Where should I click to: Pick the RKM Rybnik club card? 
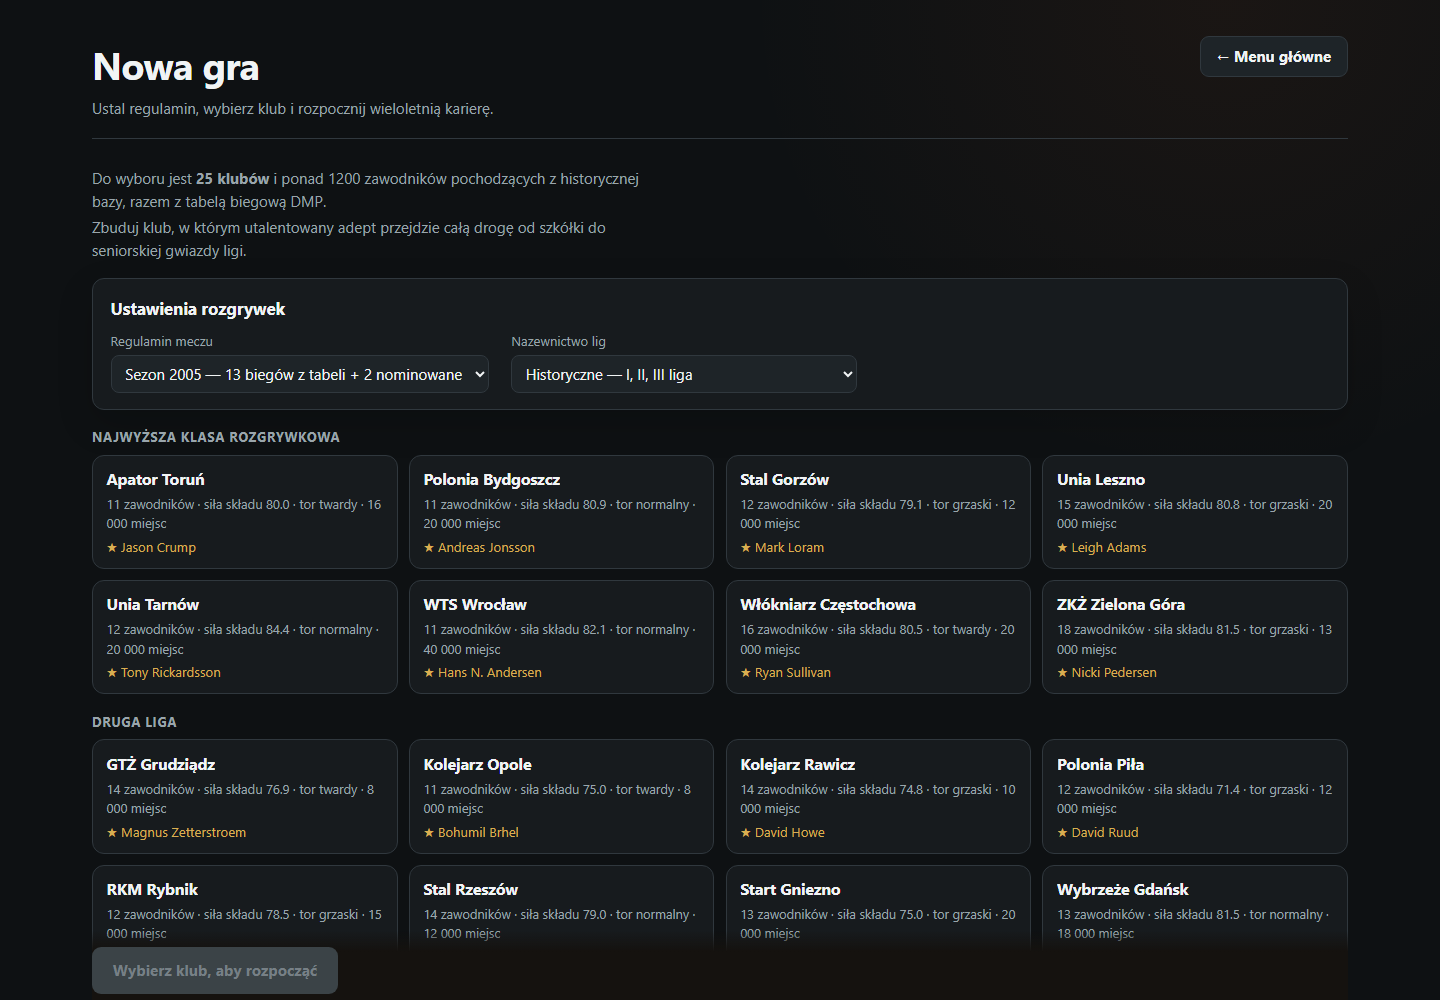click(245, 907)
